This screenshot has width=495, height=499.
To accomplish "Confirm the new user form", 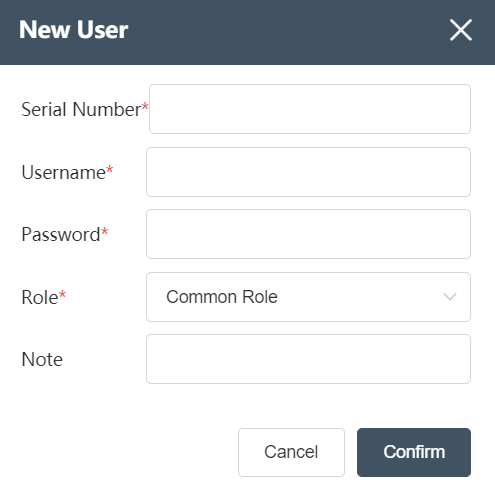I will 414,452.
